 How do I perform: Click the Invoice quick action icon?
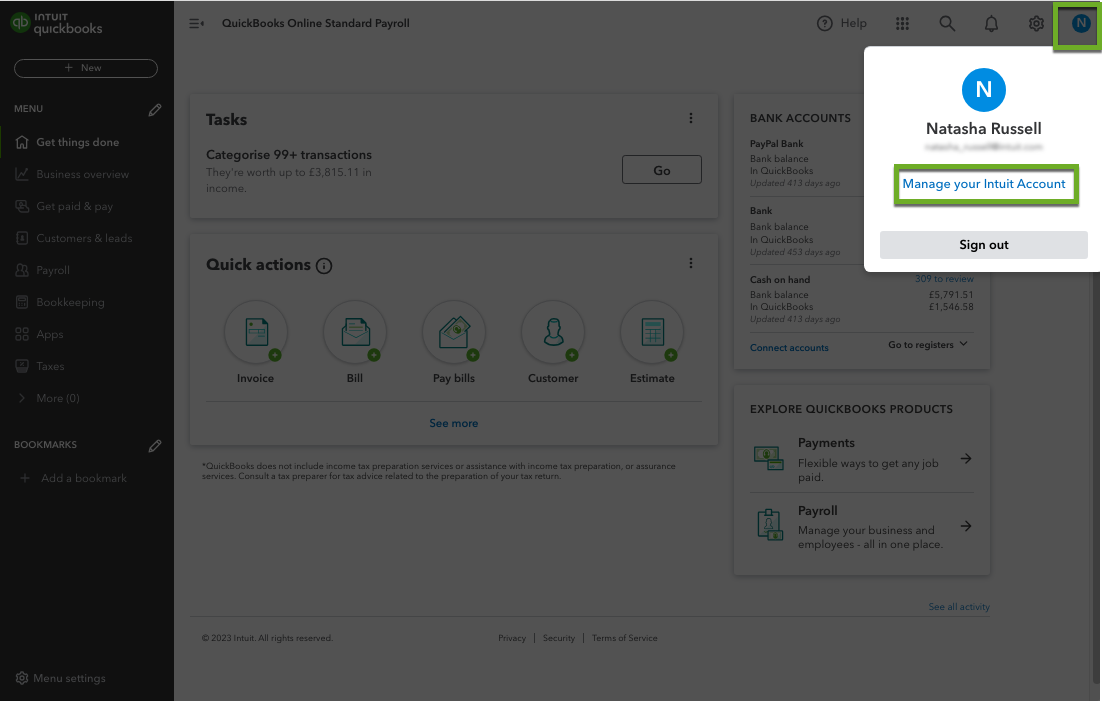tap(255, 333)
